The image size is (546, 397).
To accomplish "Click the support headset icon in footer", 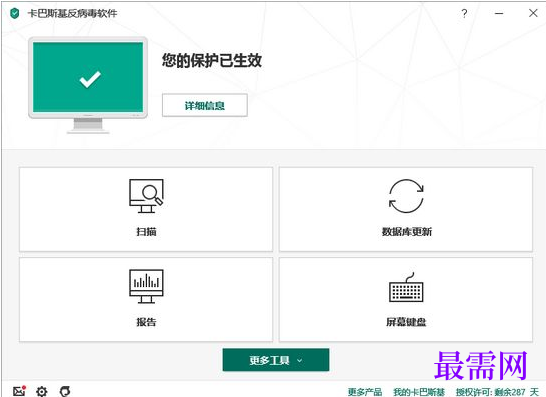I will click(65, 391).
